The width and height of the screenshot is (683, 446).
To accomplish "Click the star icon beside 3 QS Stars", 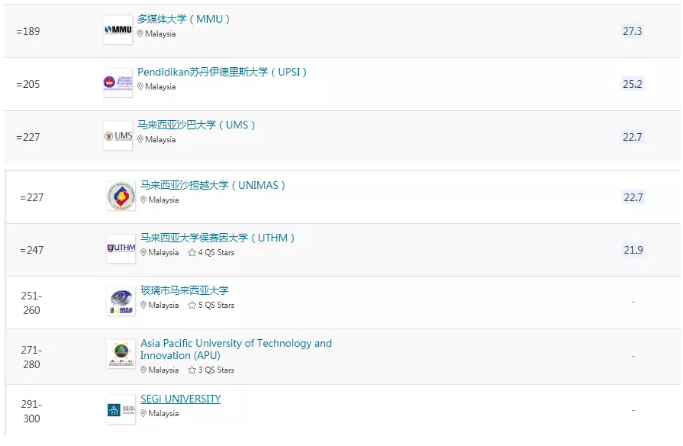I will coord(192,370).
